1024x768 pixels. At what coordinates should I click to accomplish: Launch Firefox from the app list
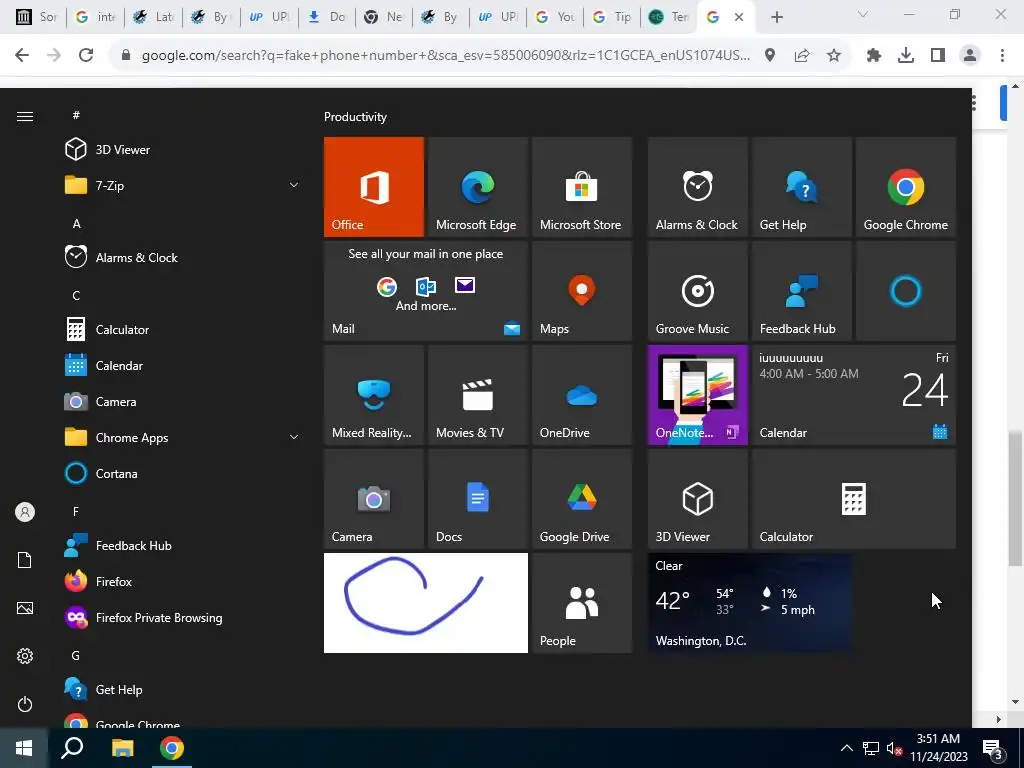coord(183,581)
